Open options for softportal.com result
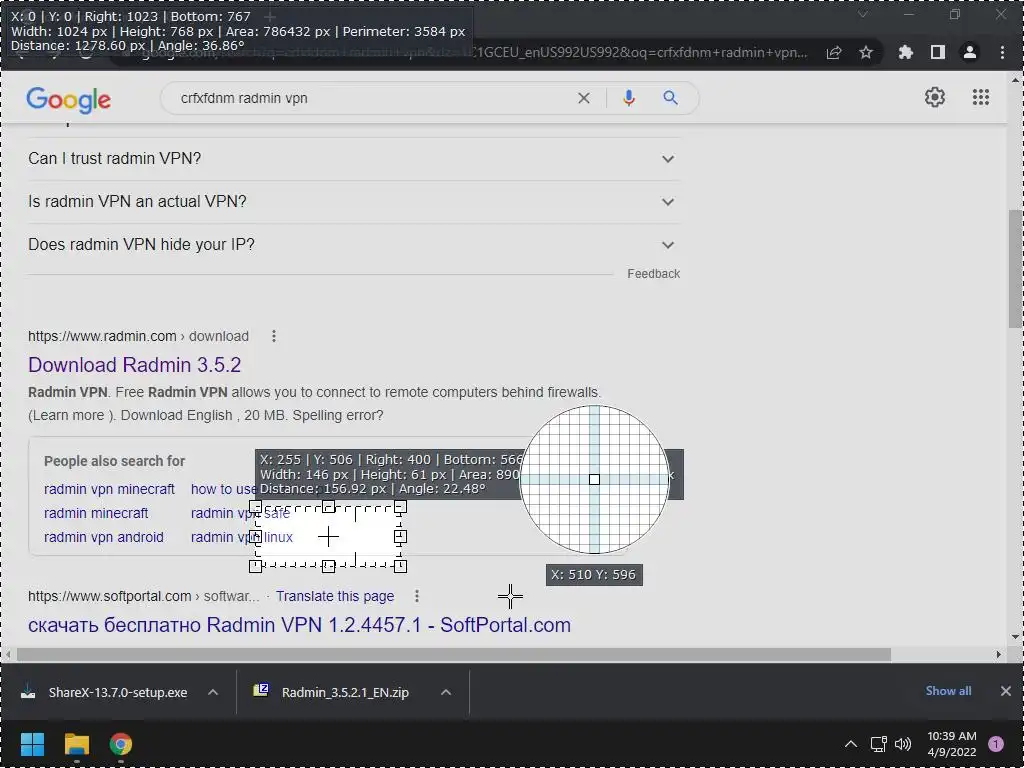 click(417, 596)
